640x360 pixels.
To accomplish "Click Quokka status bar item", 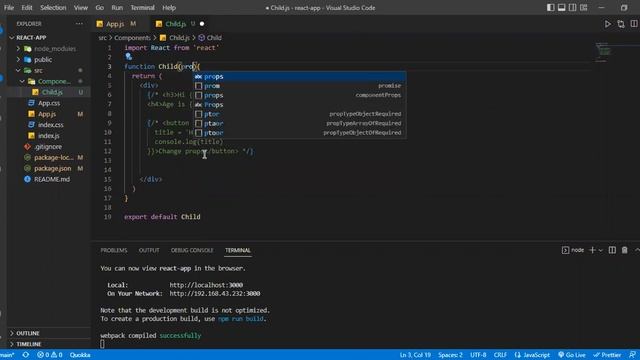I will [80, 355].
